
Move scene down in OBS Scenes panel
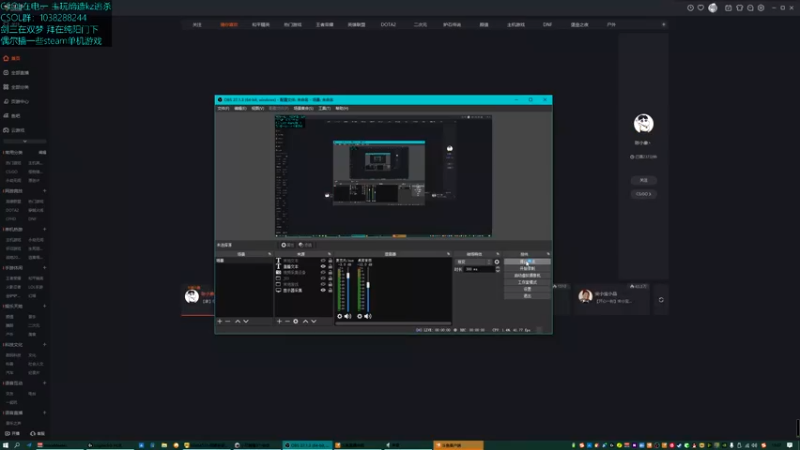246,321
